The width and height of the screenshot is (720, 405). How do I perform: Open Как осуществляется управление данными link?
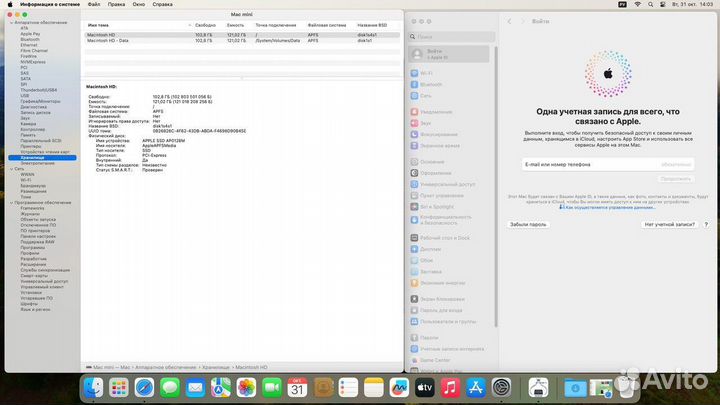click(x=607, y=208)
